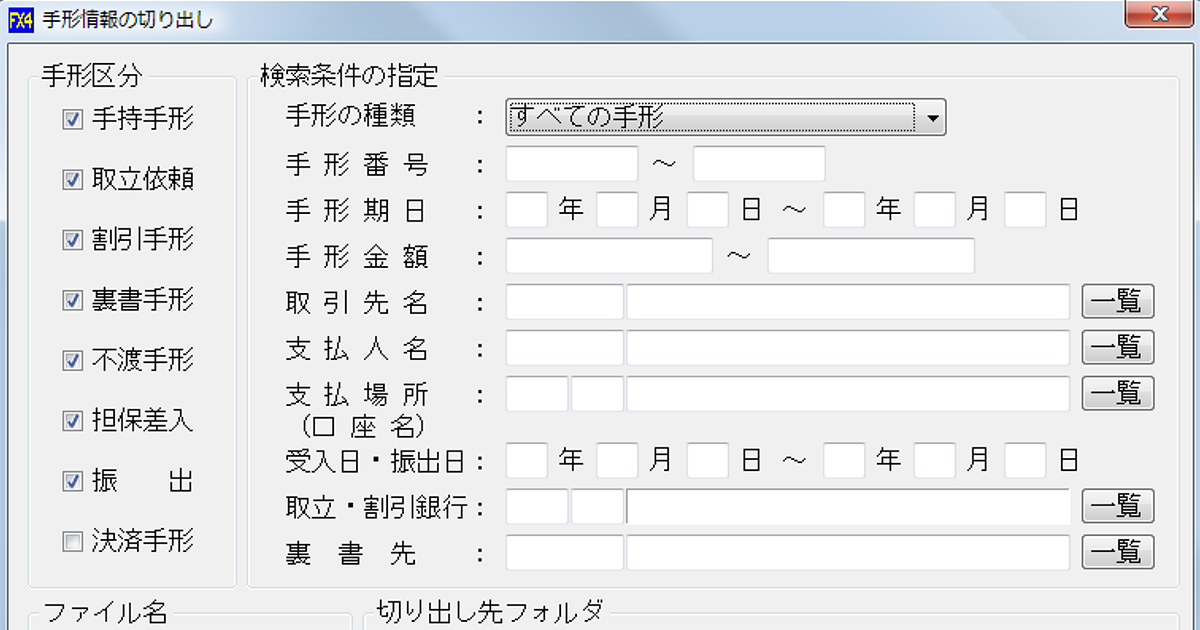Open the 取立・割引銀行 一覧 list
This screenshot has width=1200, height=630.
(1117, 506)
